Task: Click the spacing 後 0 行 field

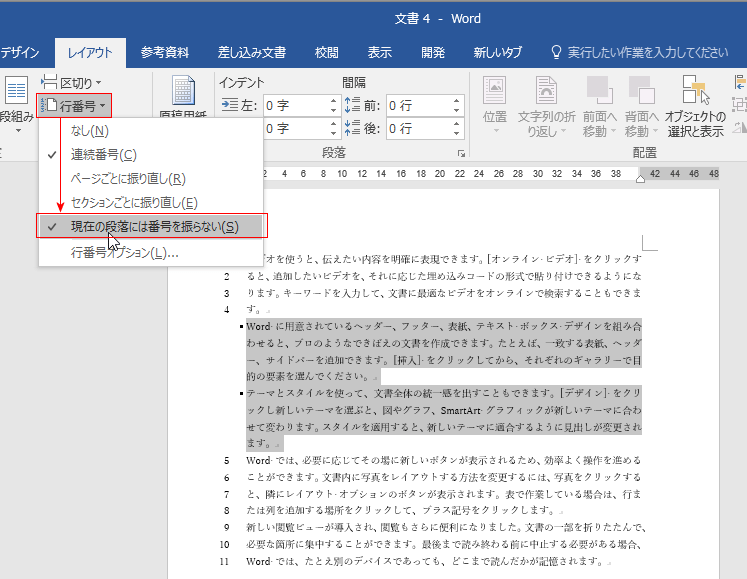Action: [x=418, y=128]
